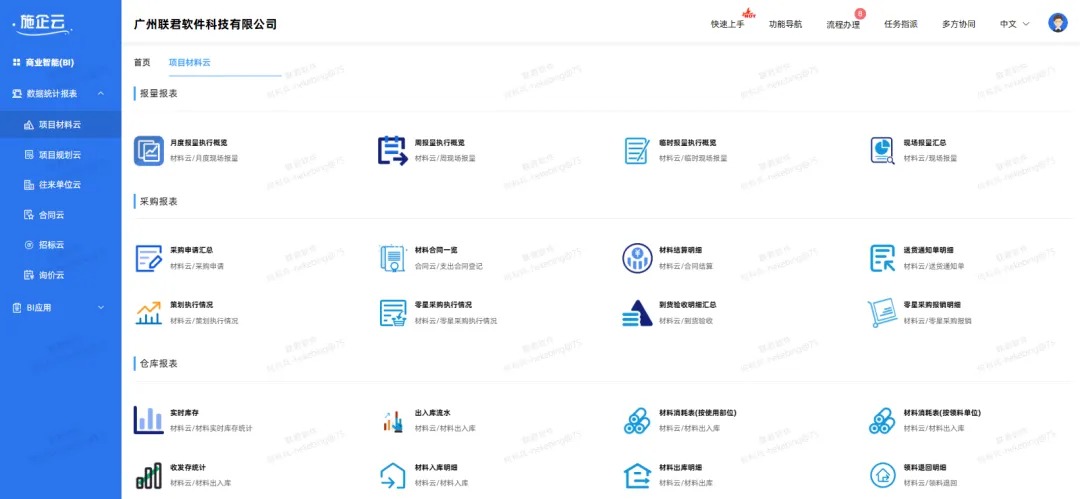Switch to the 首页 tab
Viewport: 1080px width, 499px height.
coord(142,63)
